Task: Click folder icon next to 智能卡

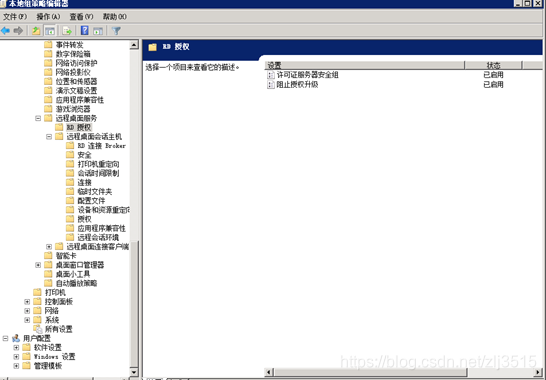Action: [48, 256]
